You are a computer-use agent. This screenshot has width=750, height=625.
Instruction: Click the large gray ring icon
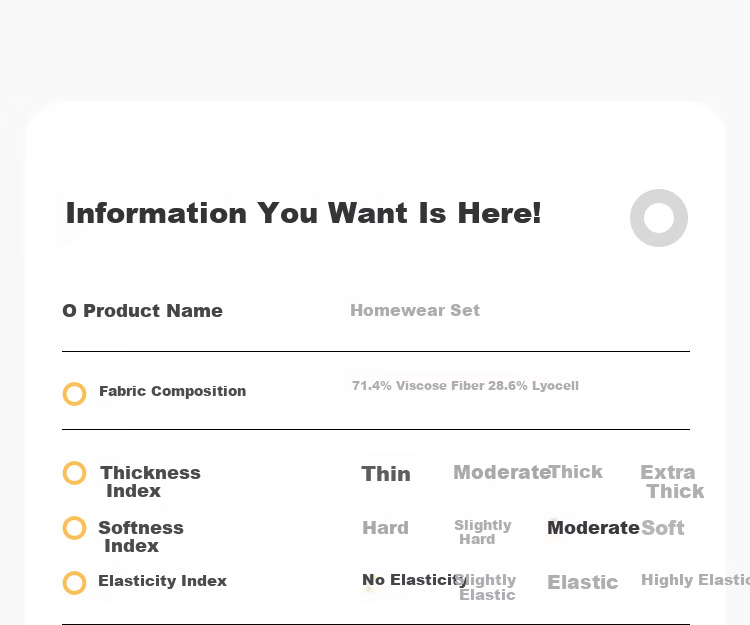(659, 218)
